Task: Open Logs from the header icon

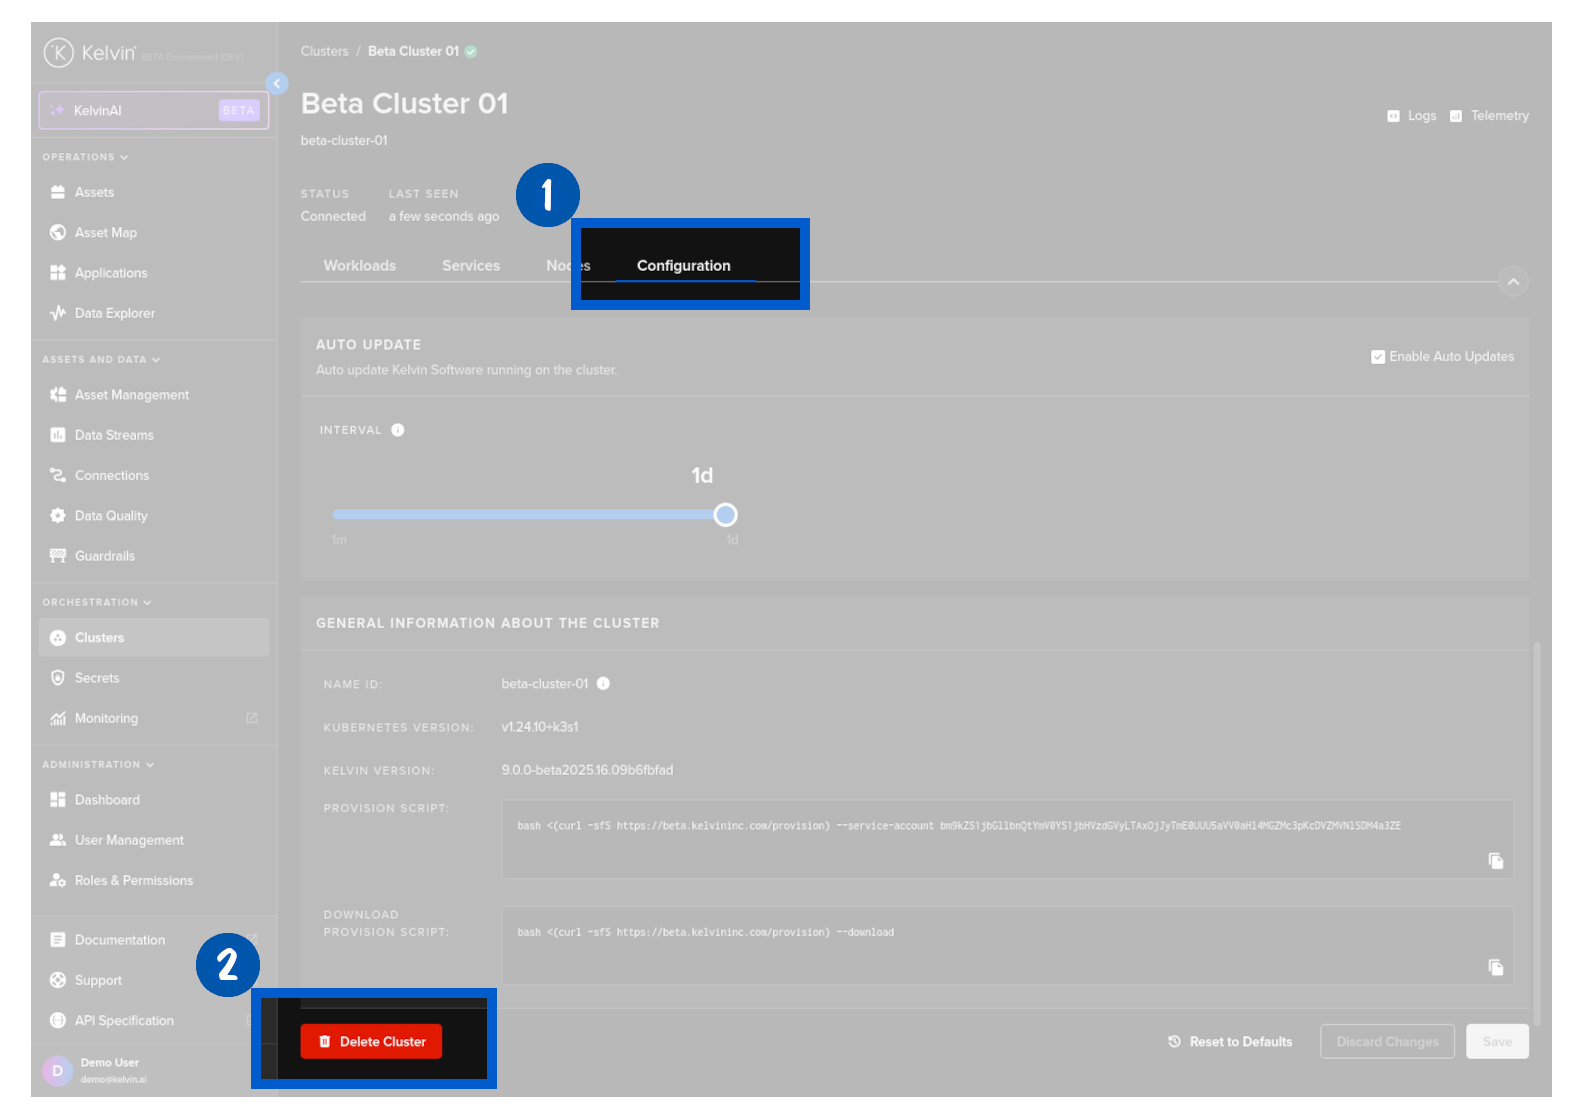Action: click(1411, 116)
